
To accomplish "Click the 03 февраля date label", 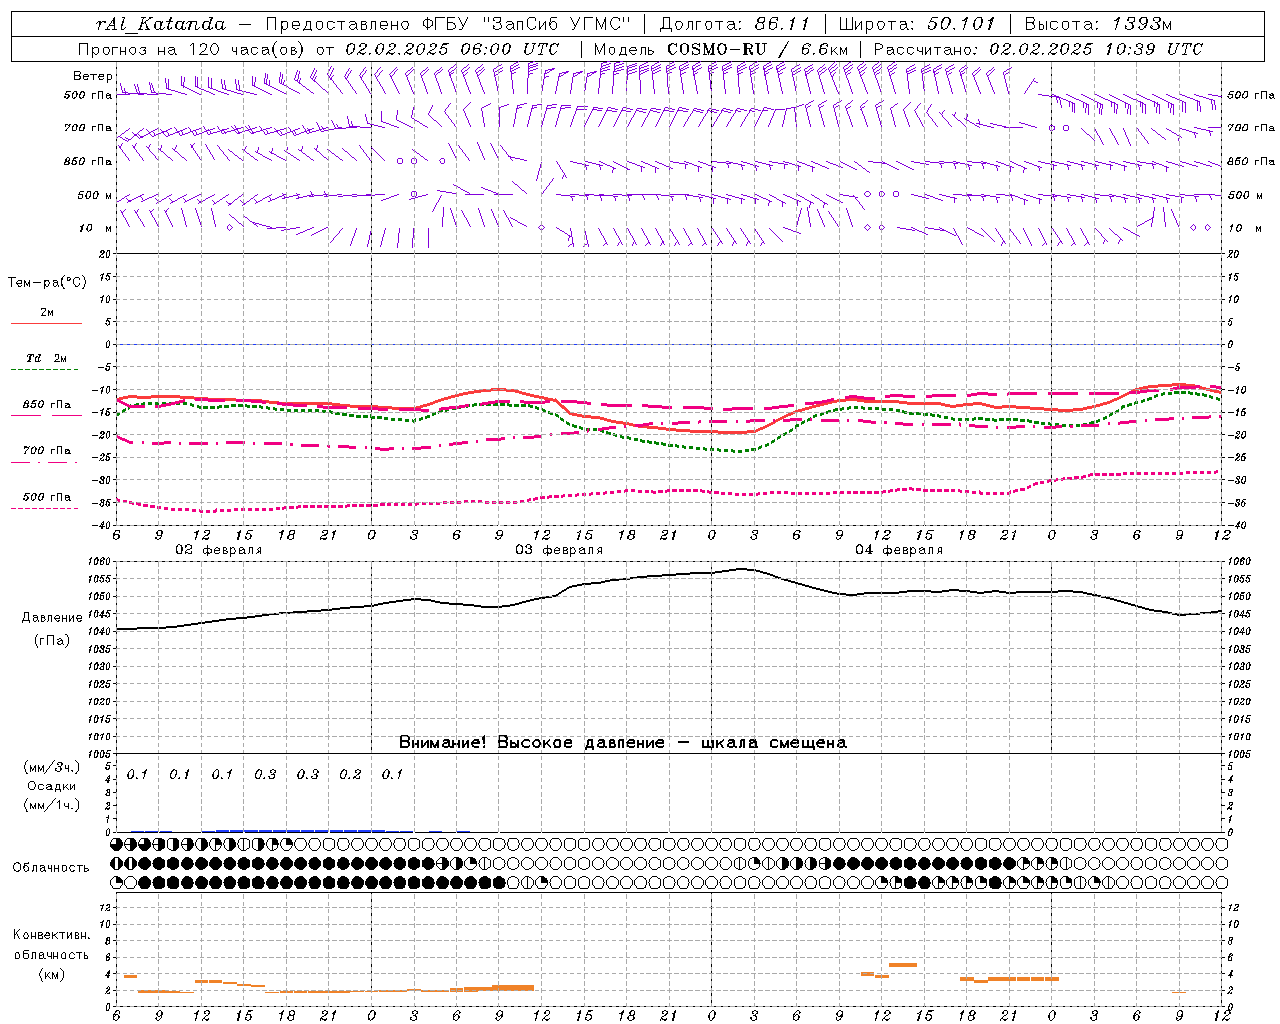I will [559, 550].
